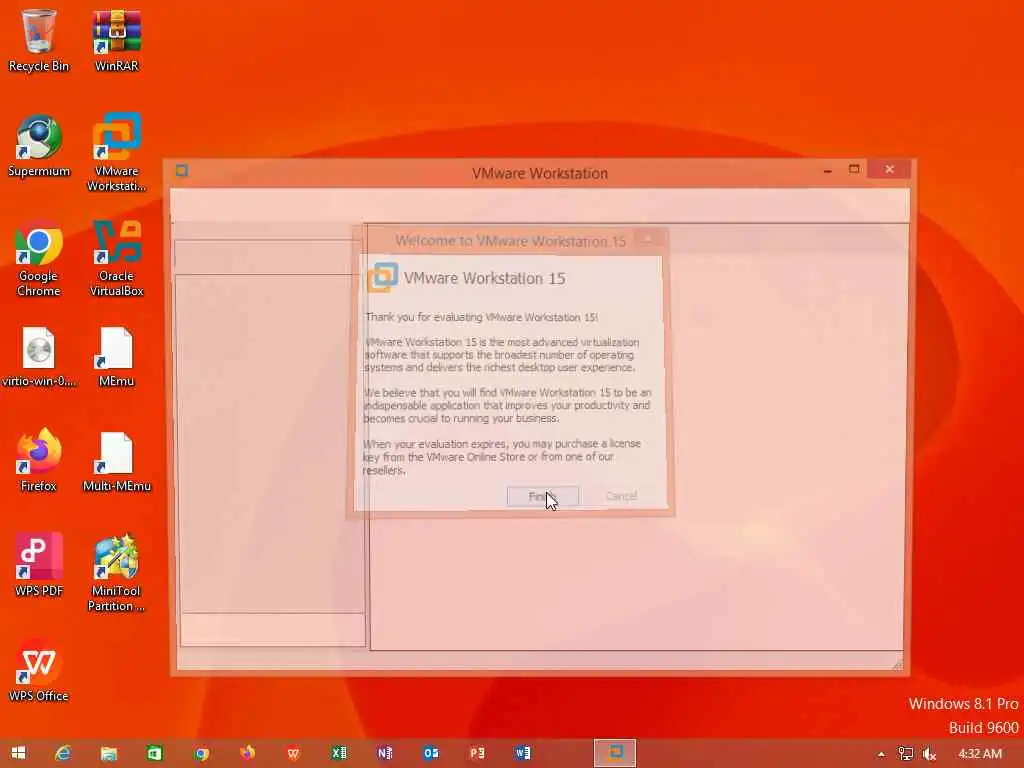Click the muted volume tray icon

point(929,754)
